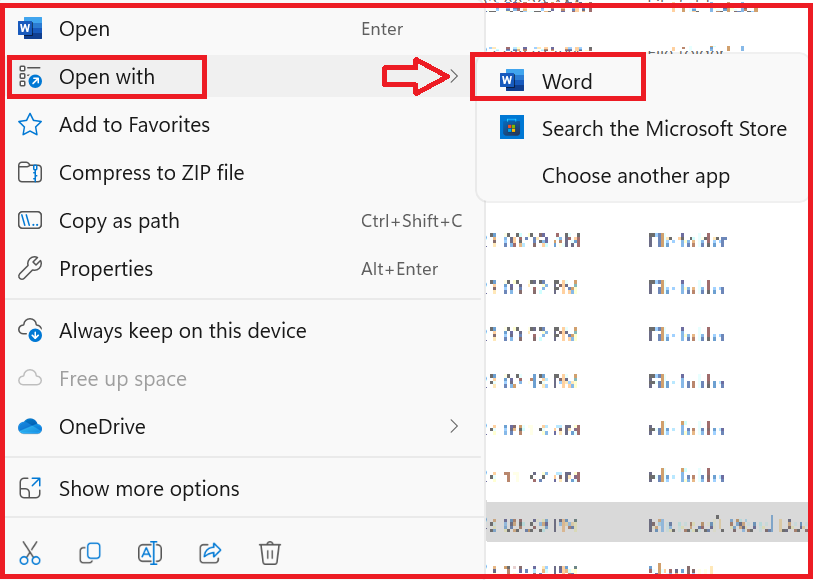Click the Show more options icon

point(30,488)
